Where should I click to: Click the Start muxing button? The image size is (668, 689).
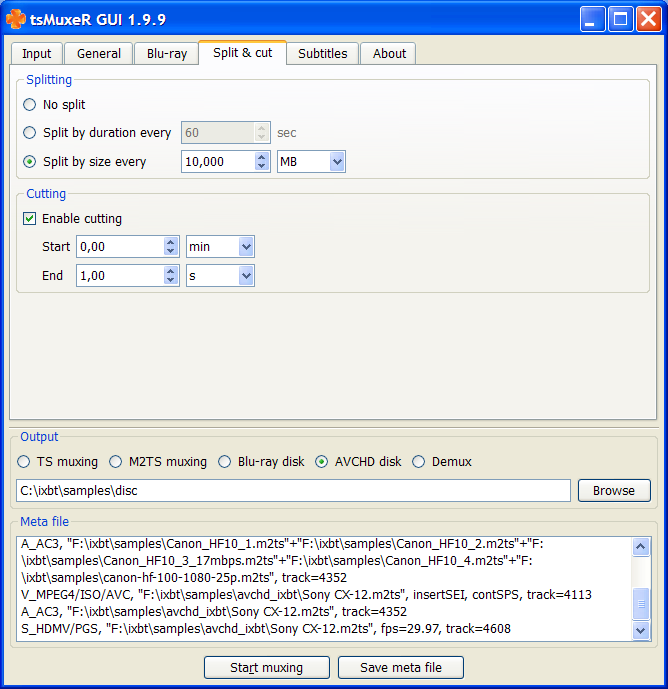click(x=266, y=667)
